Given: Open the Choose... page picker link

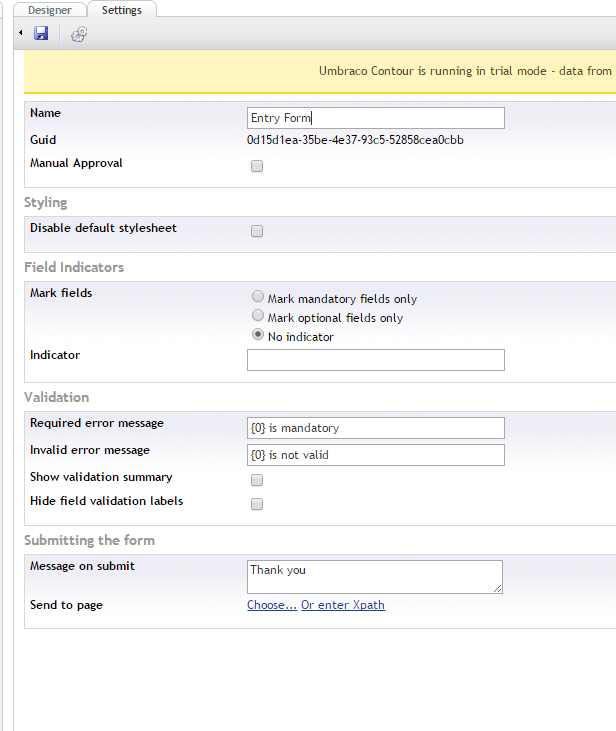Looking at the screenshot, I should [x=272, y=605].
